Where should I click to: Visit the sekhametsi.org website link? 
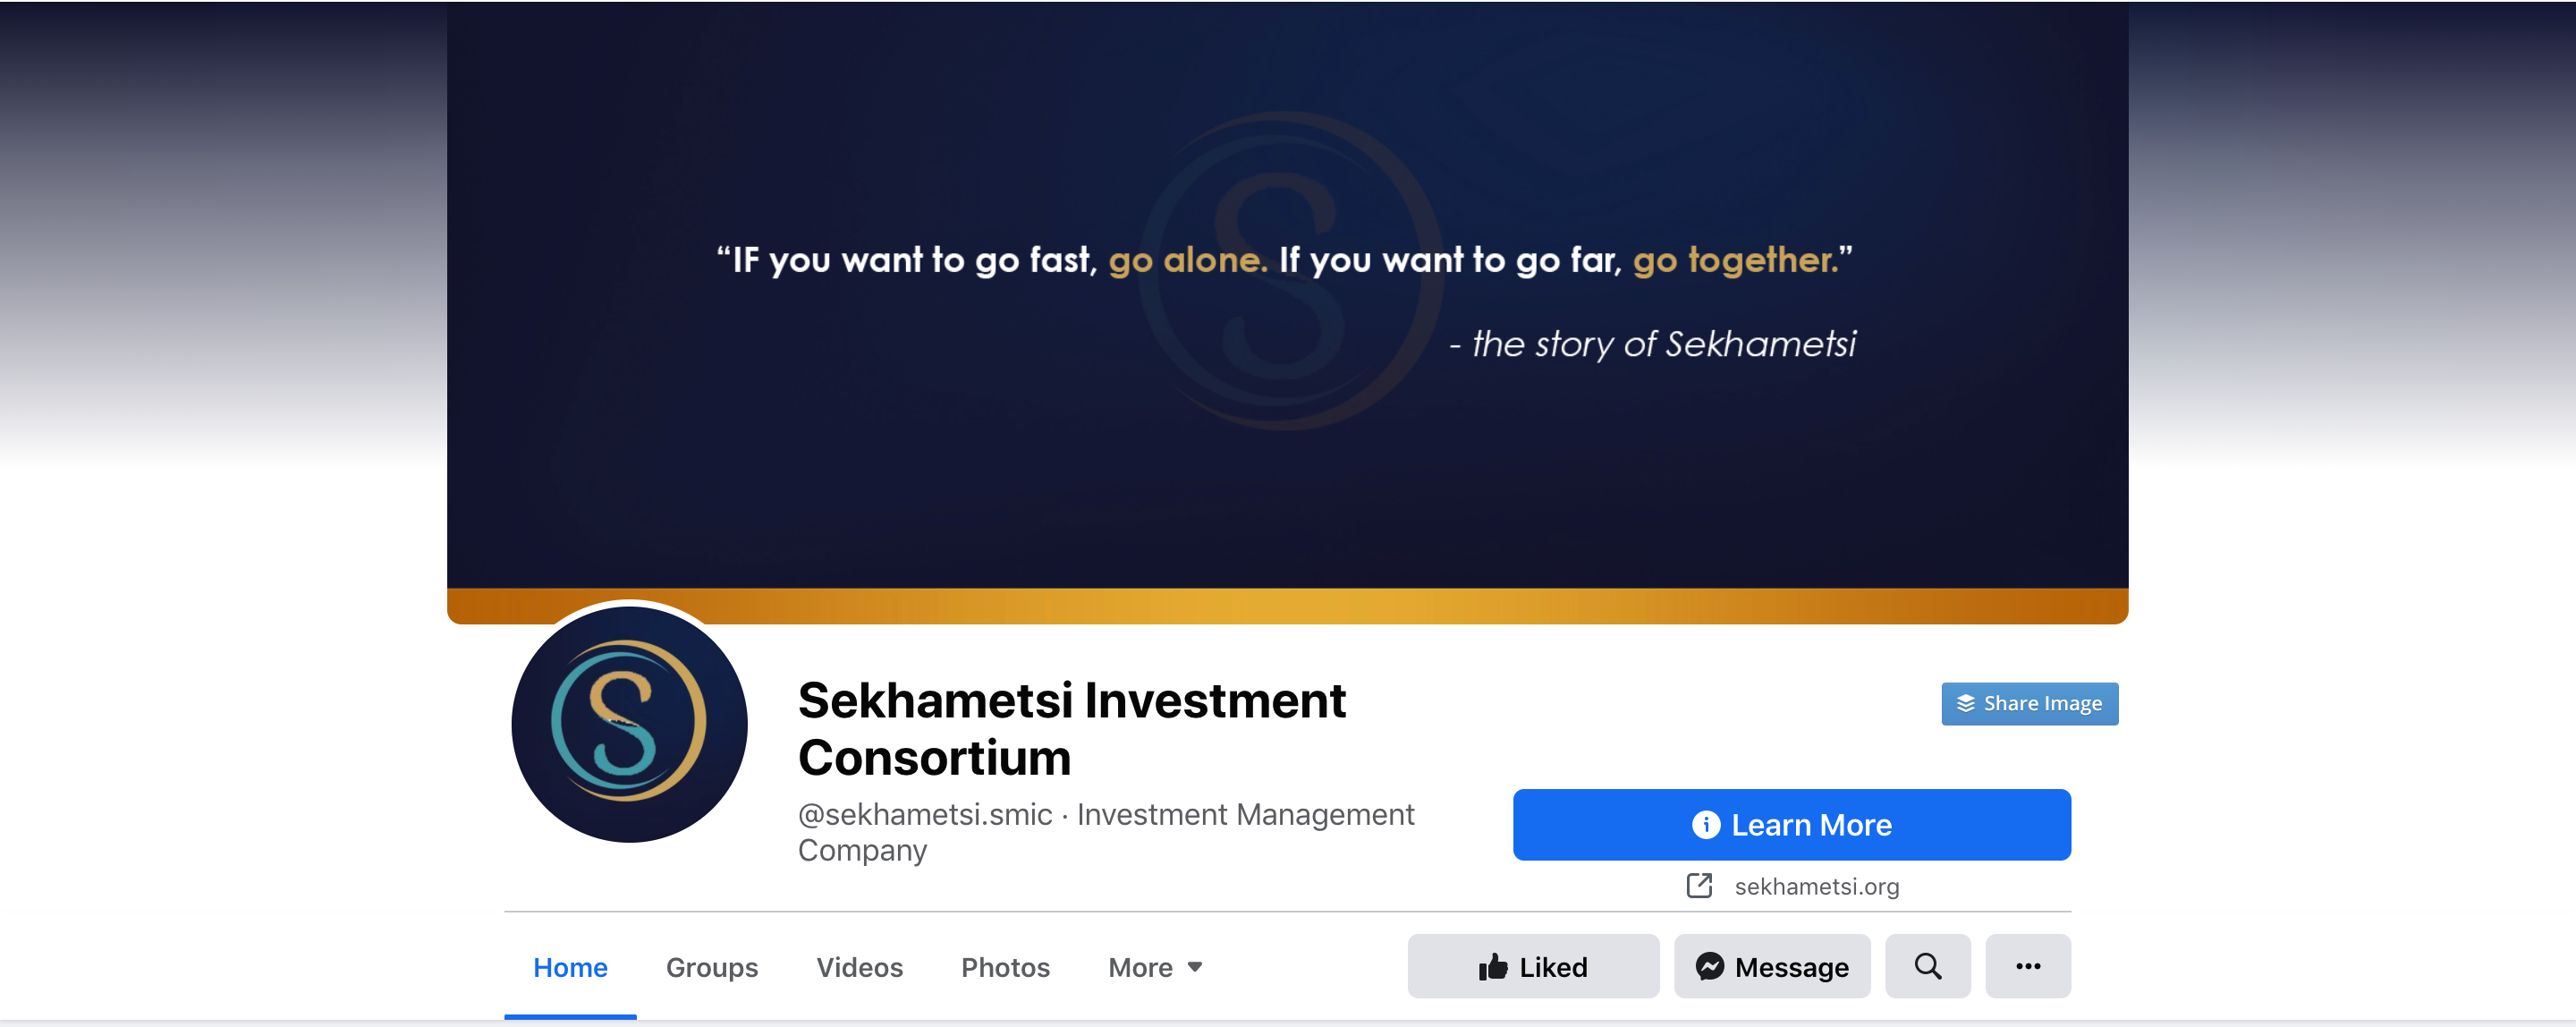[x=1816, y=887]
